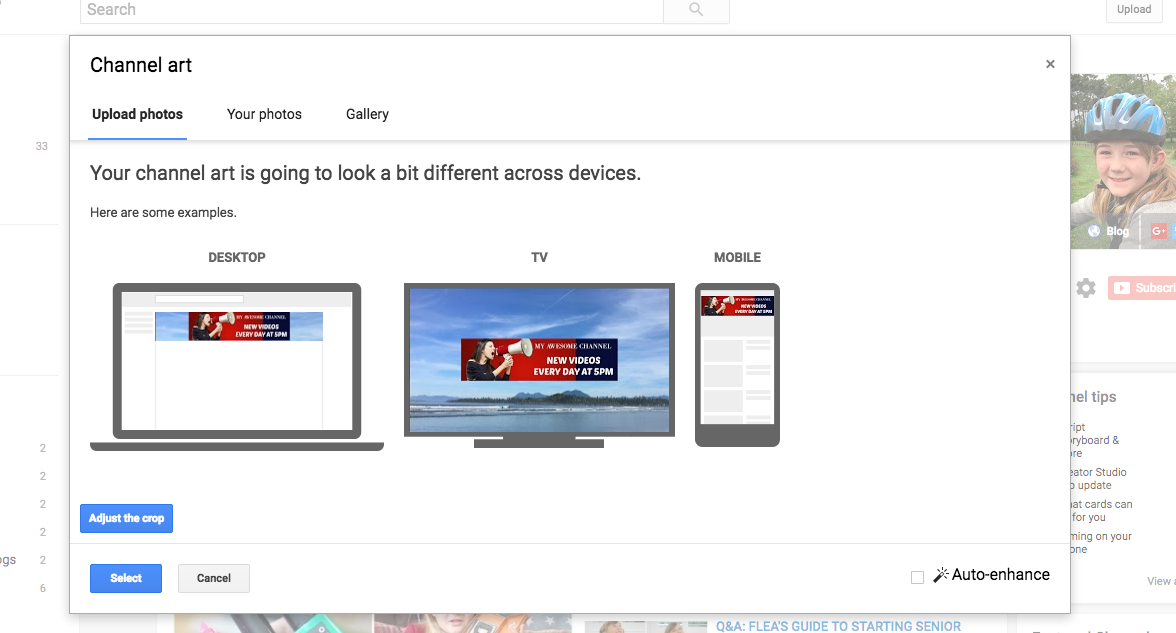The width and height of the screenshot is (1176, 633).
Task: Switch to the Your photos tab
Action: coord(264,114)
